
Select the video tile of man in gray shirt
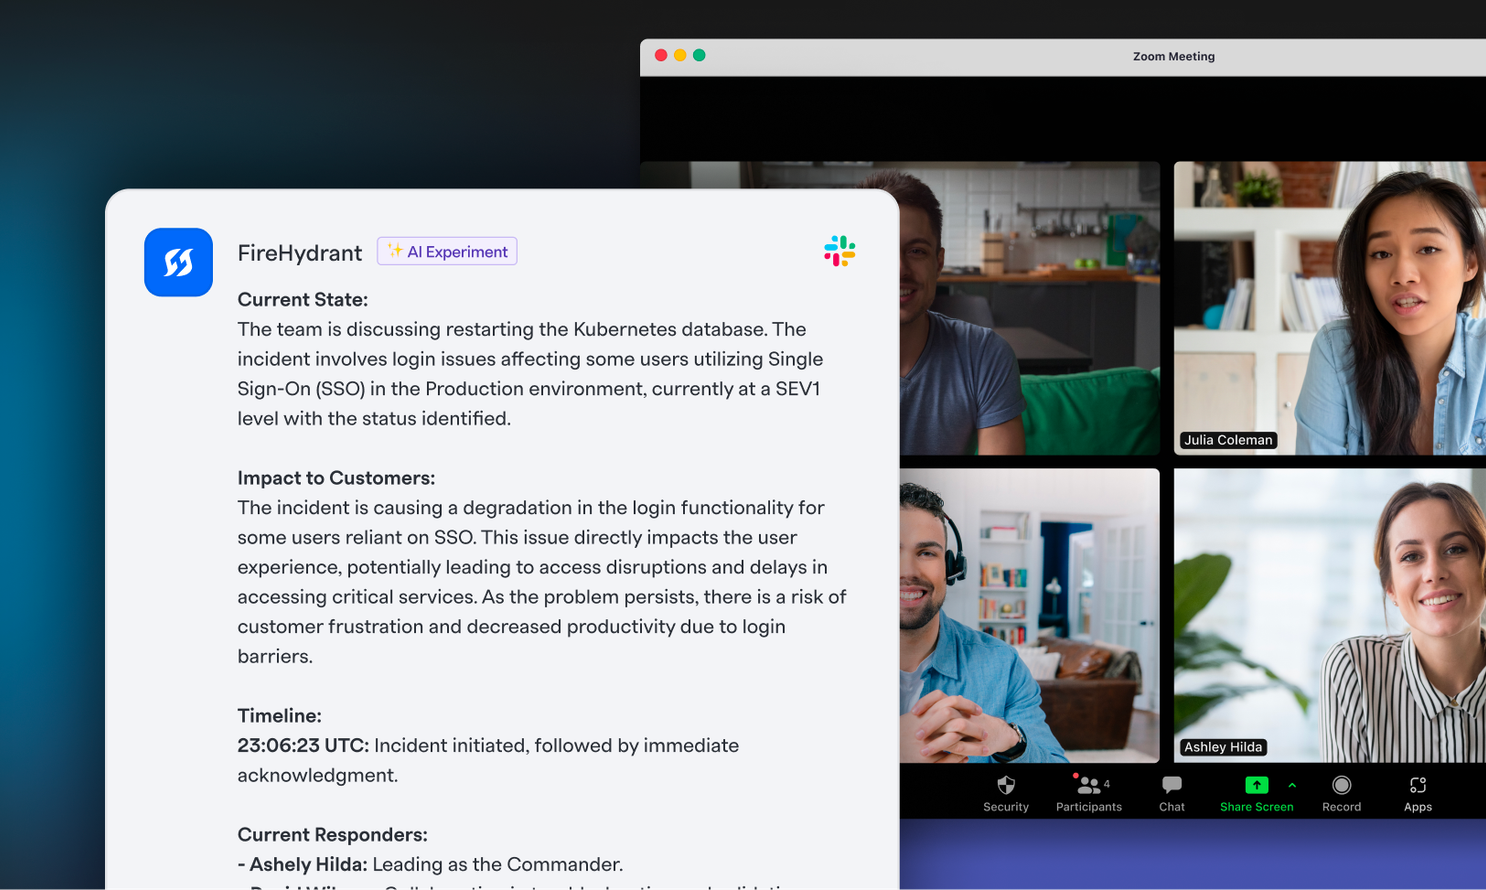click(x=1029, y=308)
